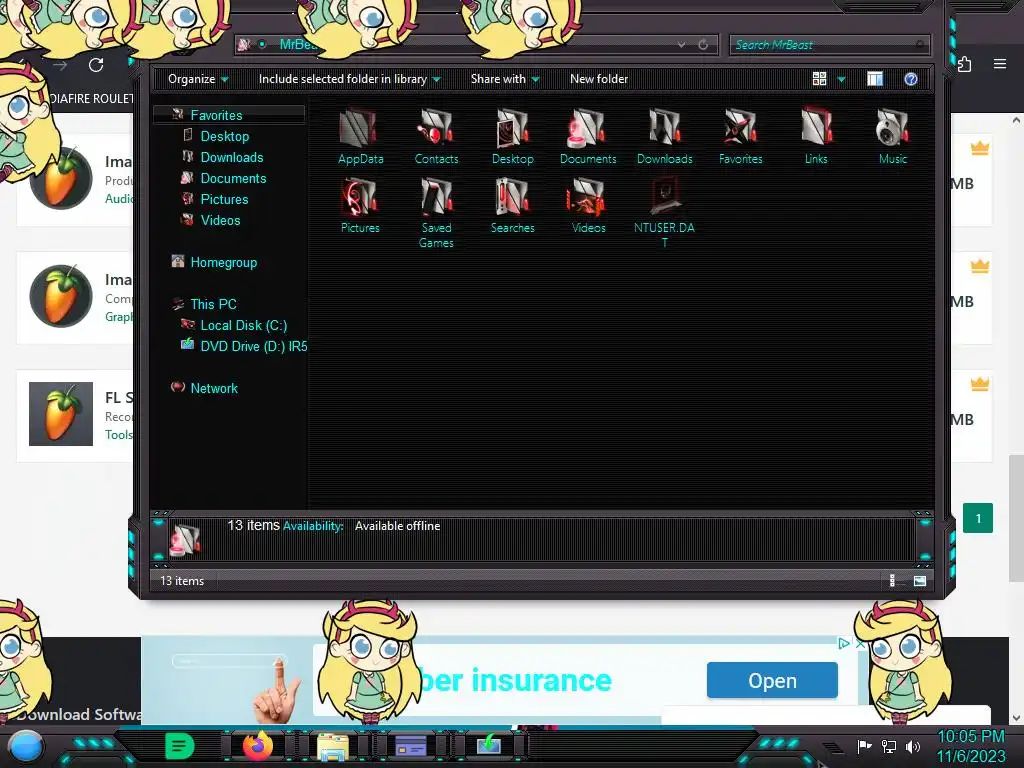Open the Videos folder in file pane

(x=588, y=206)
